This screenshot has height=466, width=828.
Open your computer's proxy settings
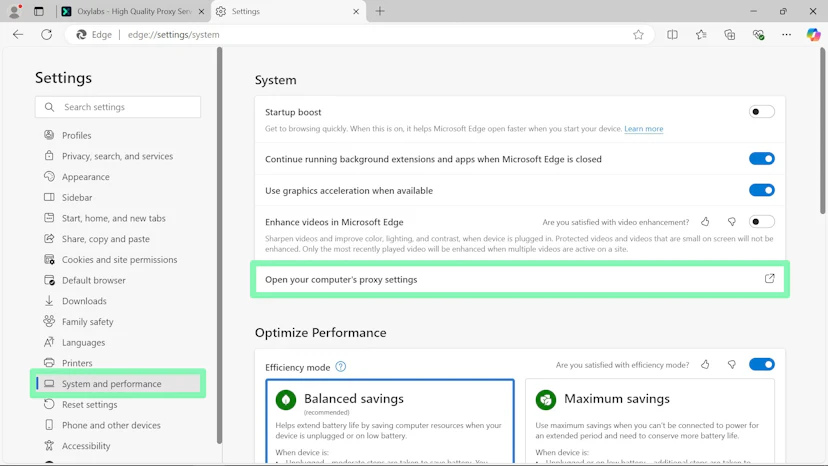pos(520,279)
